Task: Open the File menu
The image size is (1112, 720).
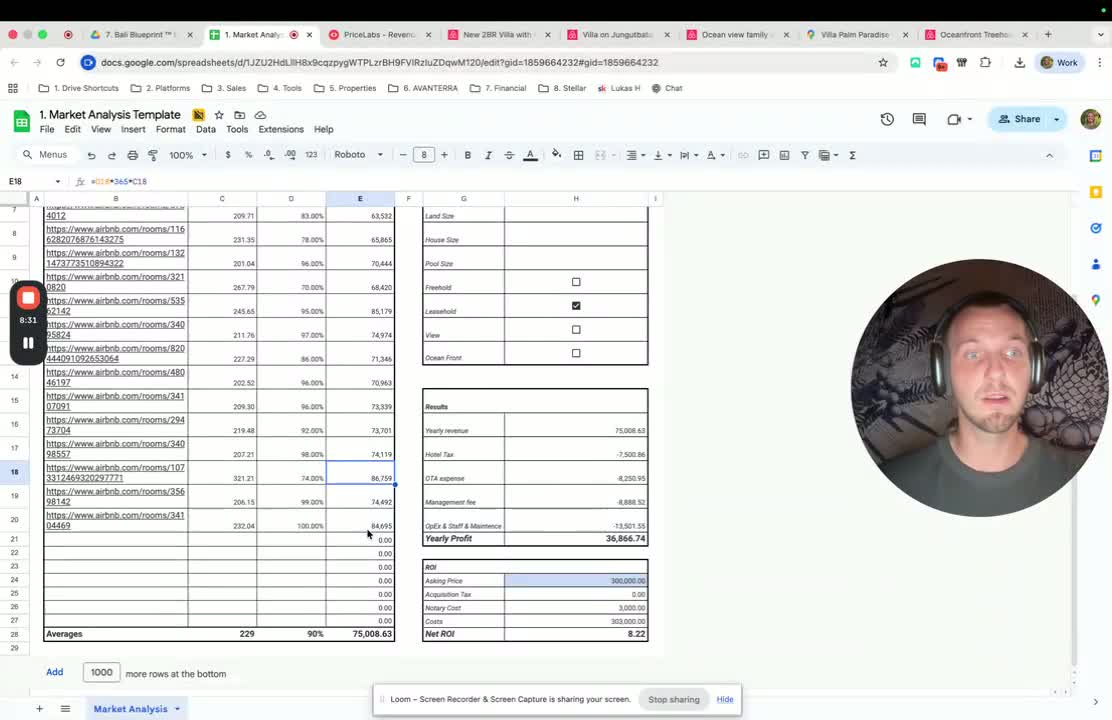Action: pos(47,129)
